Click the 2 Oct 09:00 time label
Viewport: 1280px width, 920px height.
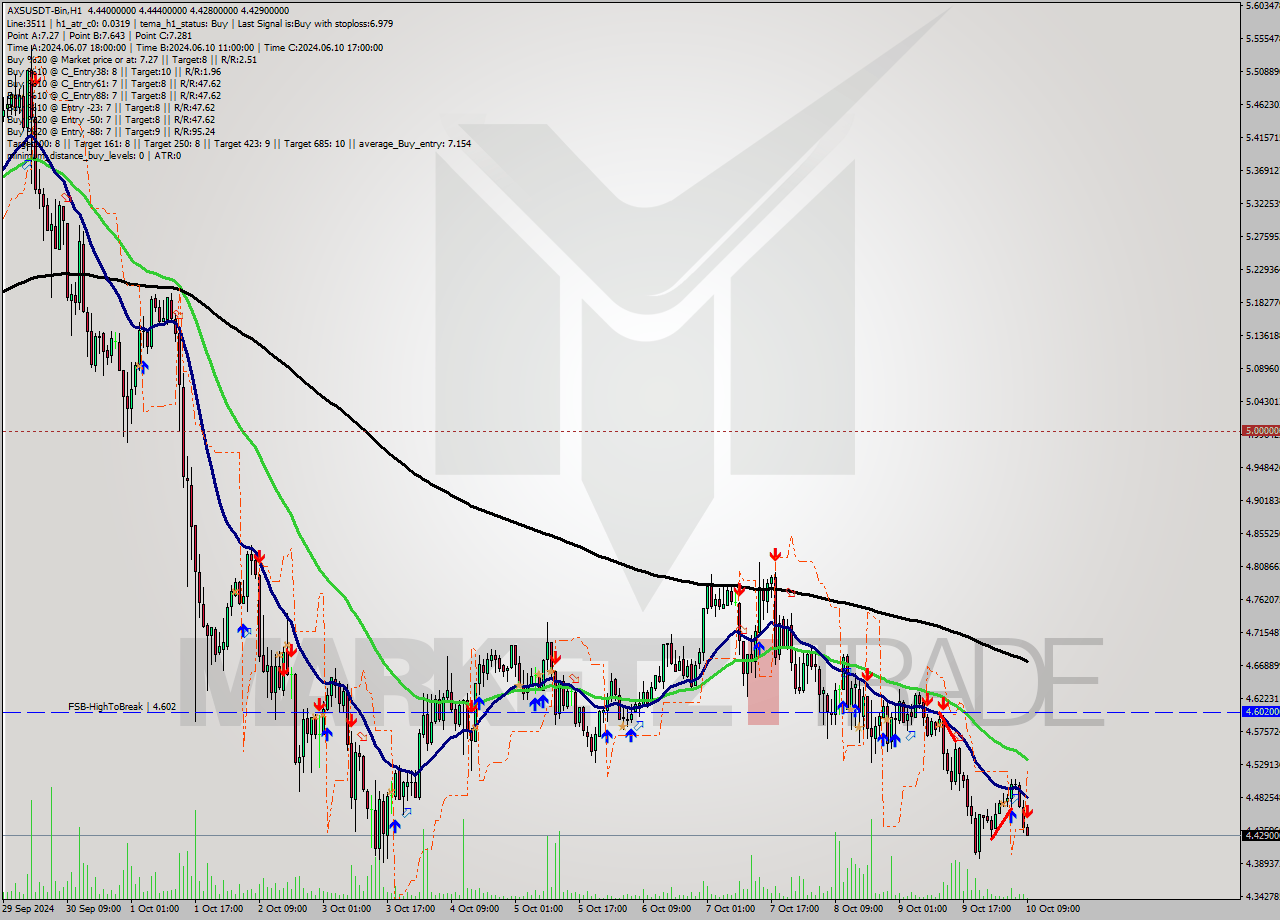tap(285, 909)
